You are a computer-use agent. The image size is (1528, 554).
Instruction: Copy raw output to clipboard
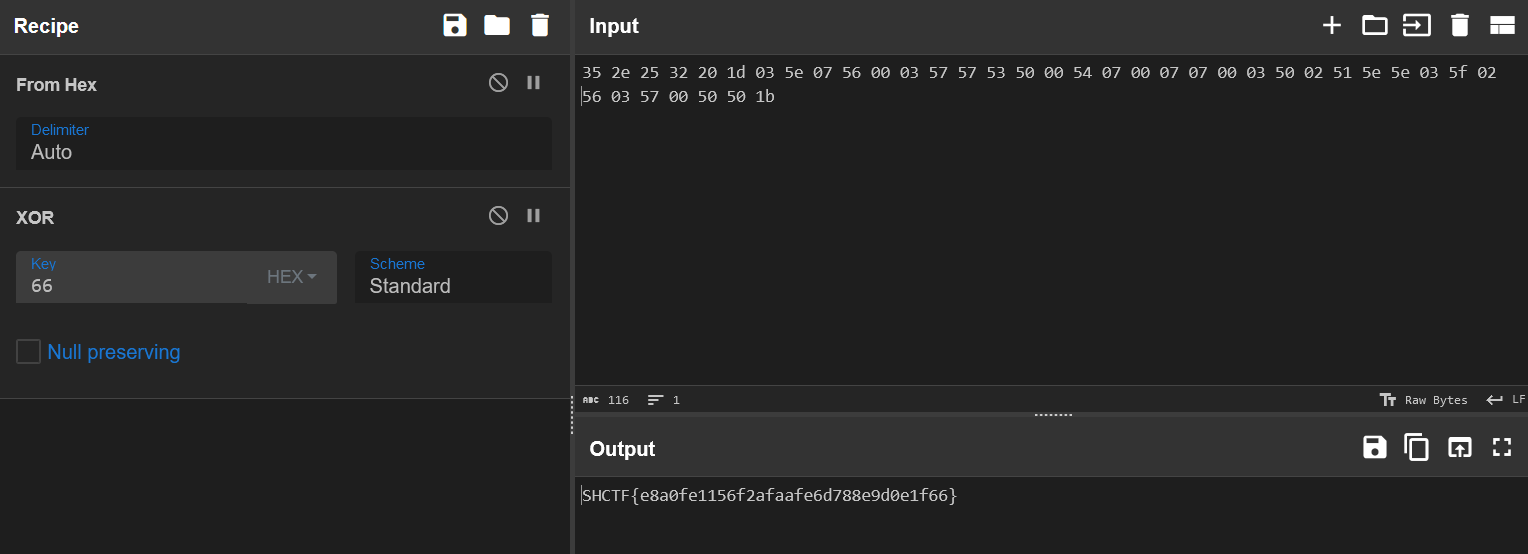click(1417, 447)
